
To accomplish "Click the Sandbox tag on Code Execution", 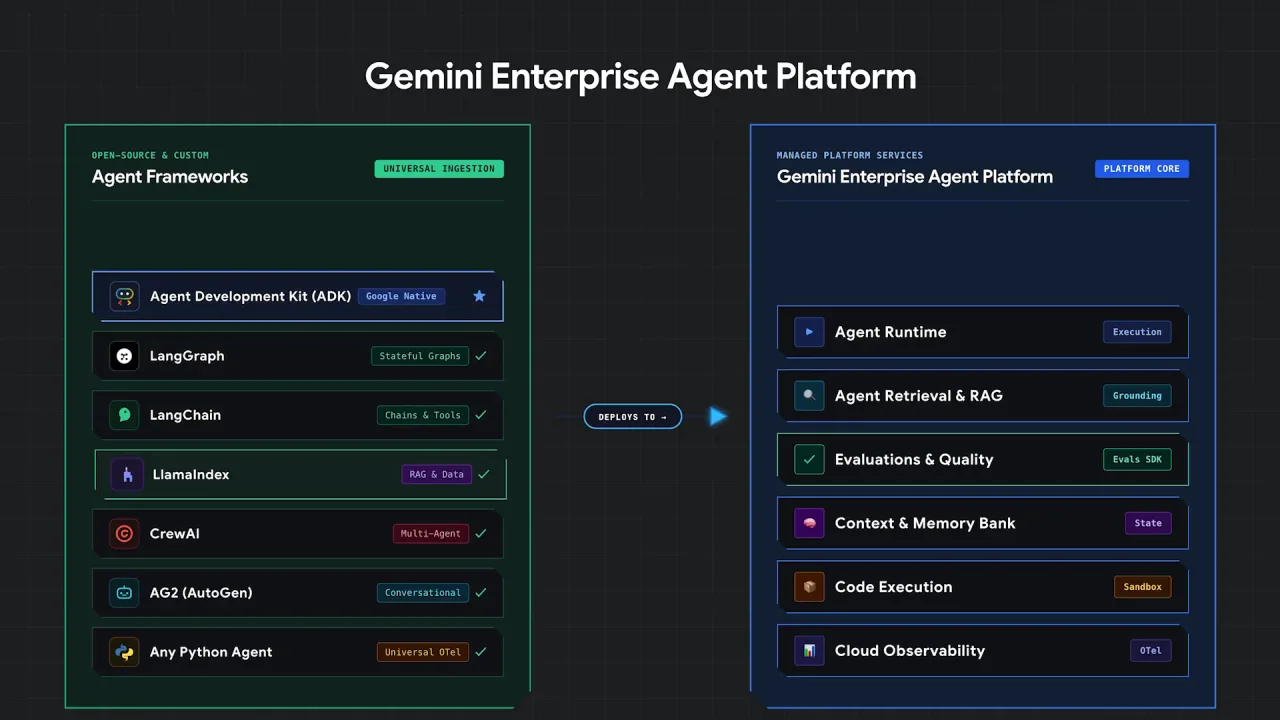I will 1142,587.
